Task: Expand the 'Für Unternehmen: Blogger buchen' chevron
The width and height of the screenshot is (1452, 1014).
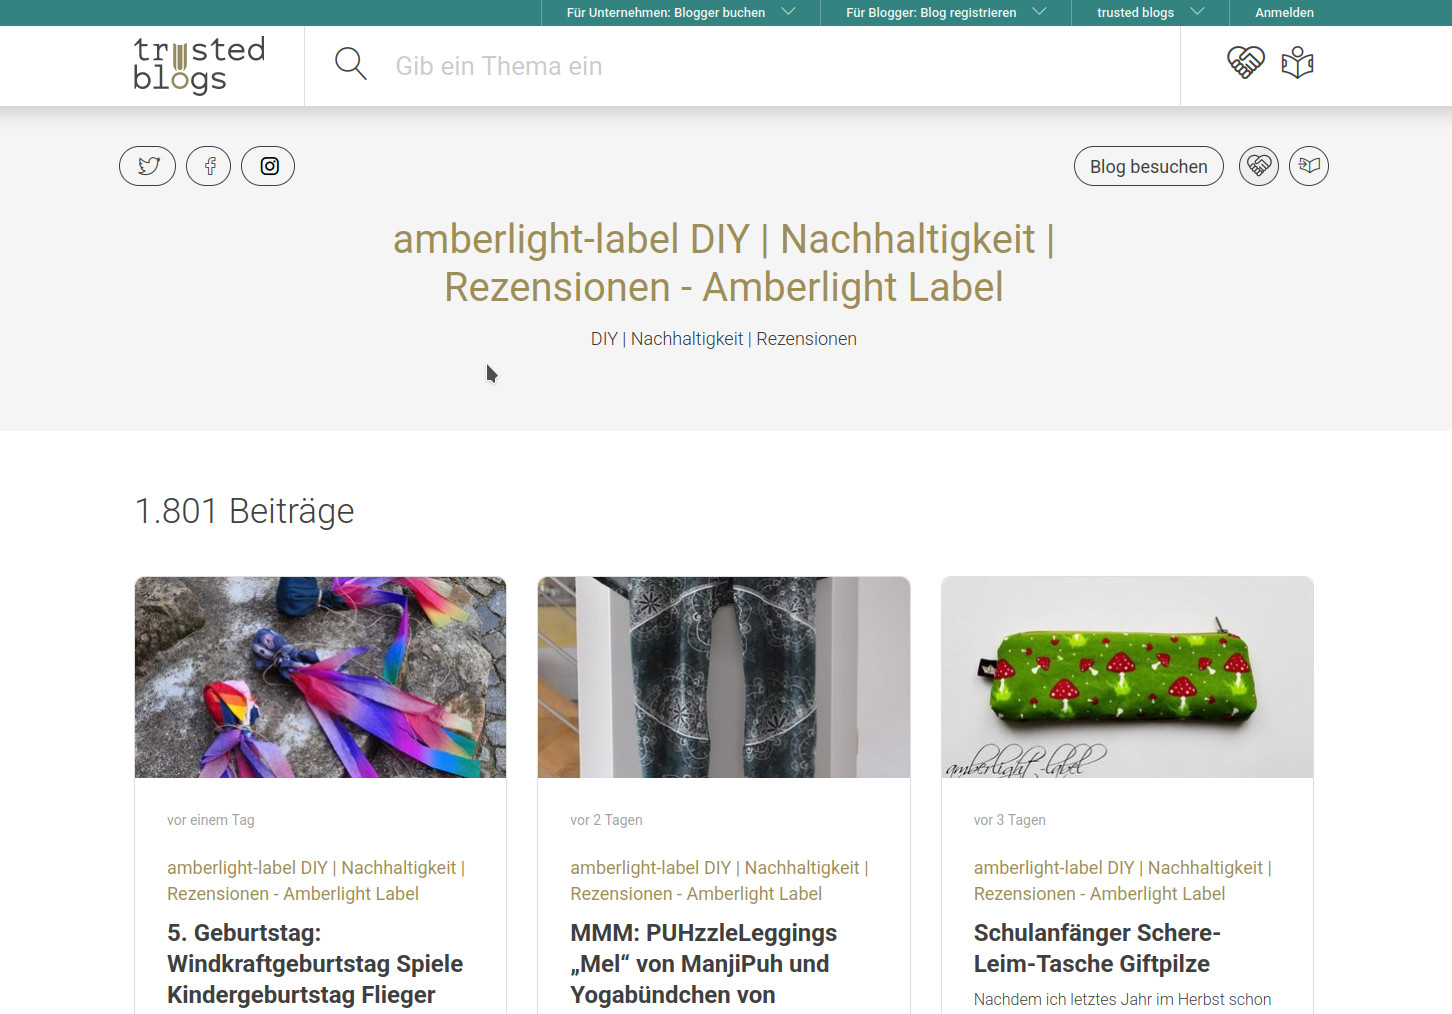Action: pyautogui.click(x=788, y=12)
